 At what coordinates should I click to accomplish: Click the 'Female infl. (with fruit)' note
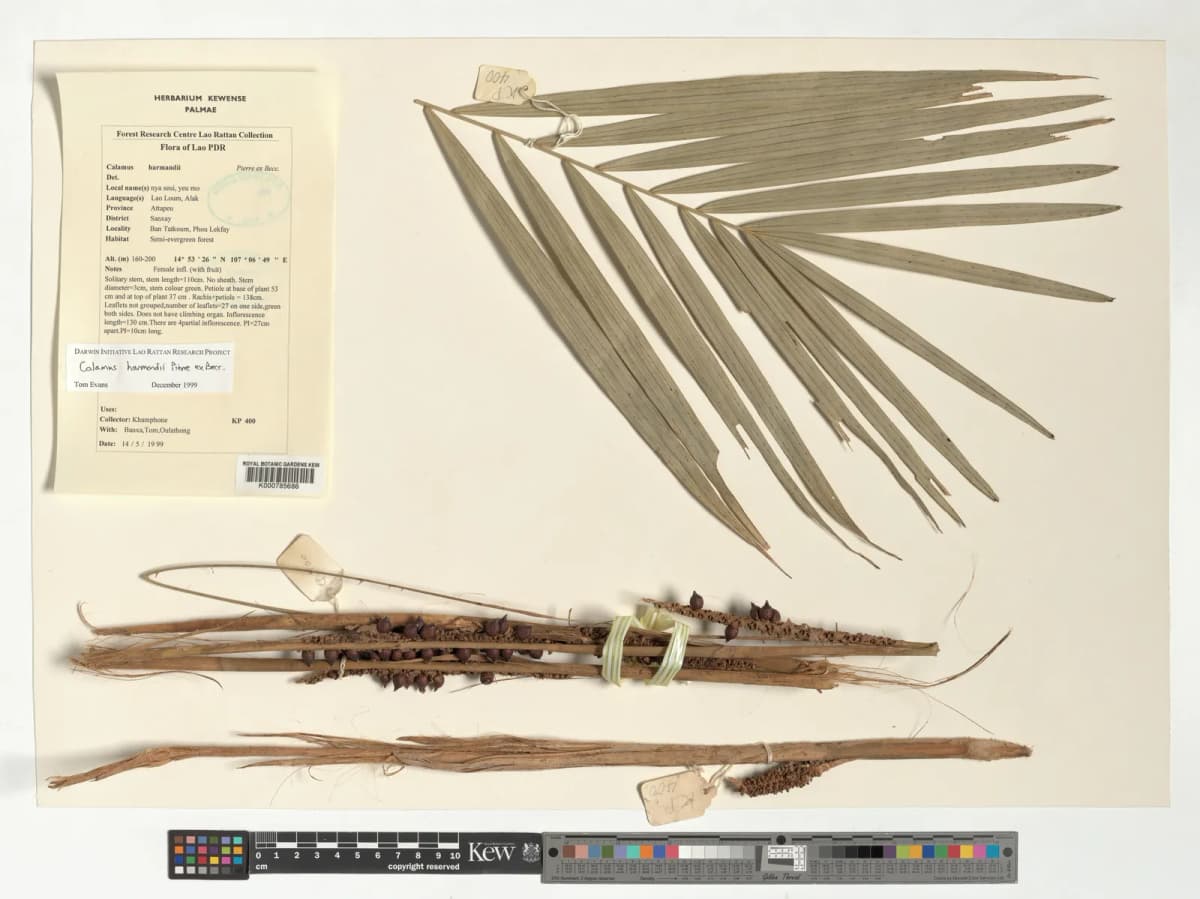(x=187, y=269)
